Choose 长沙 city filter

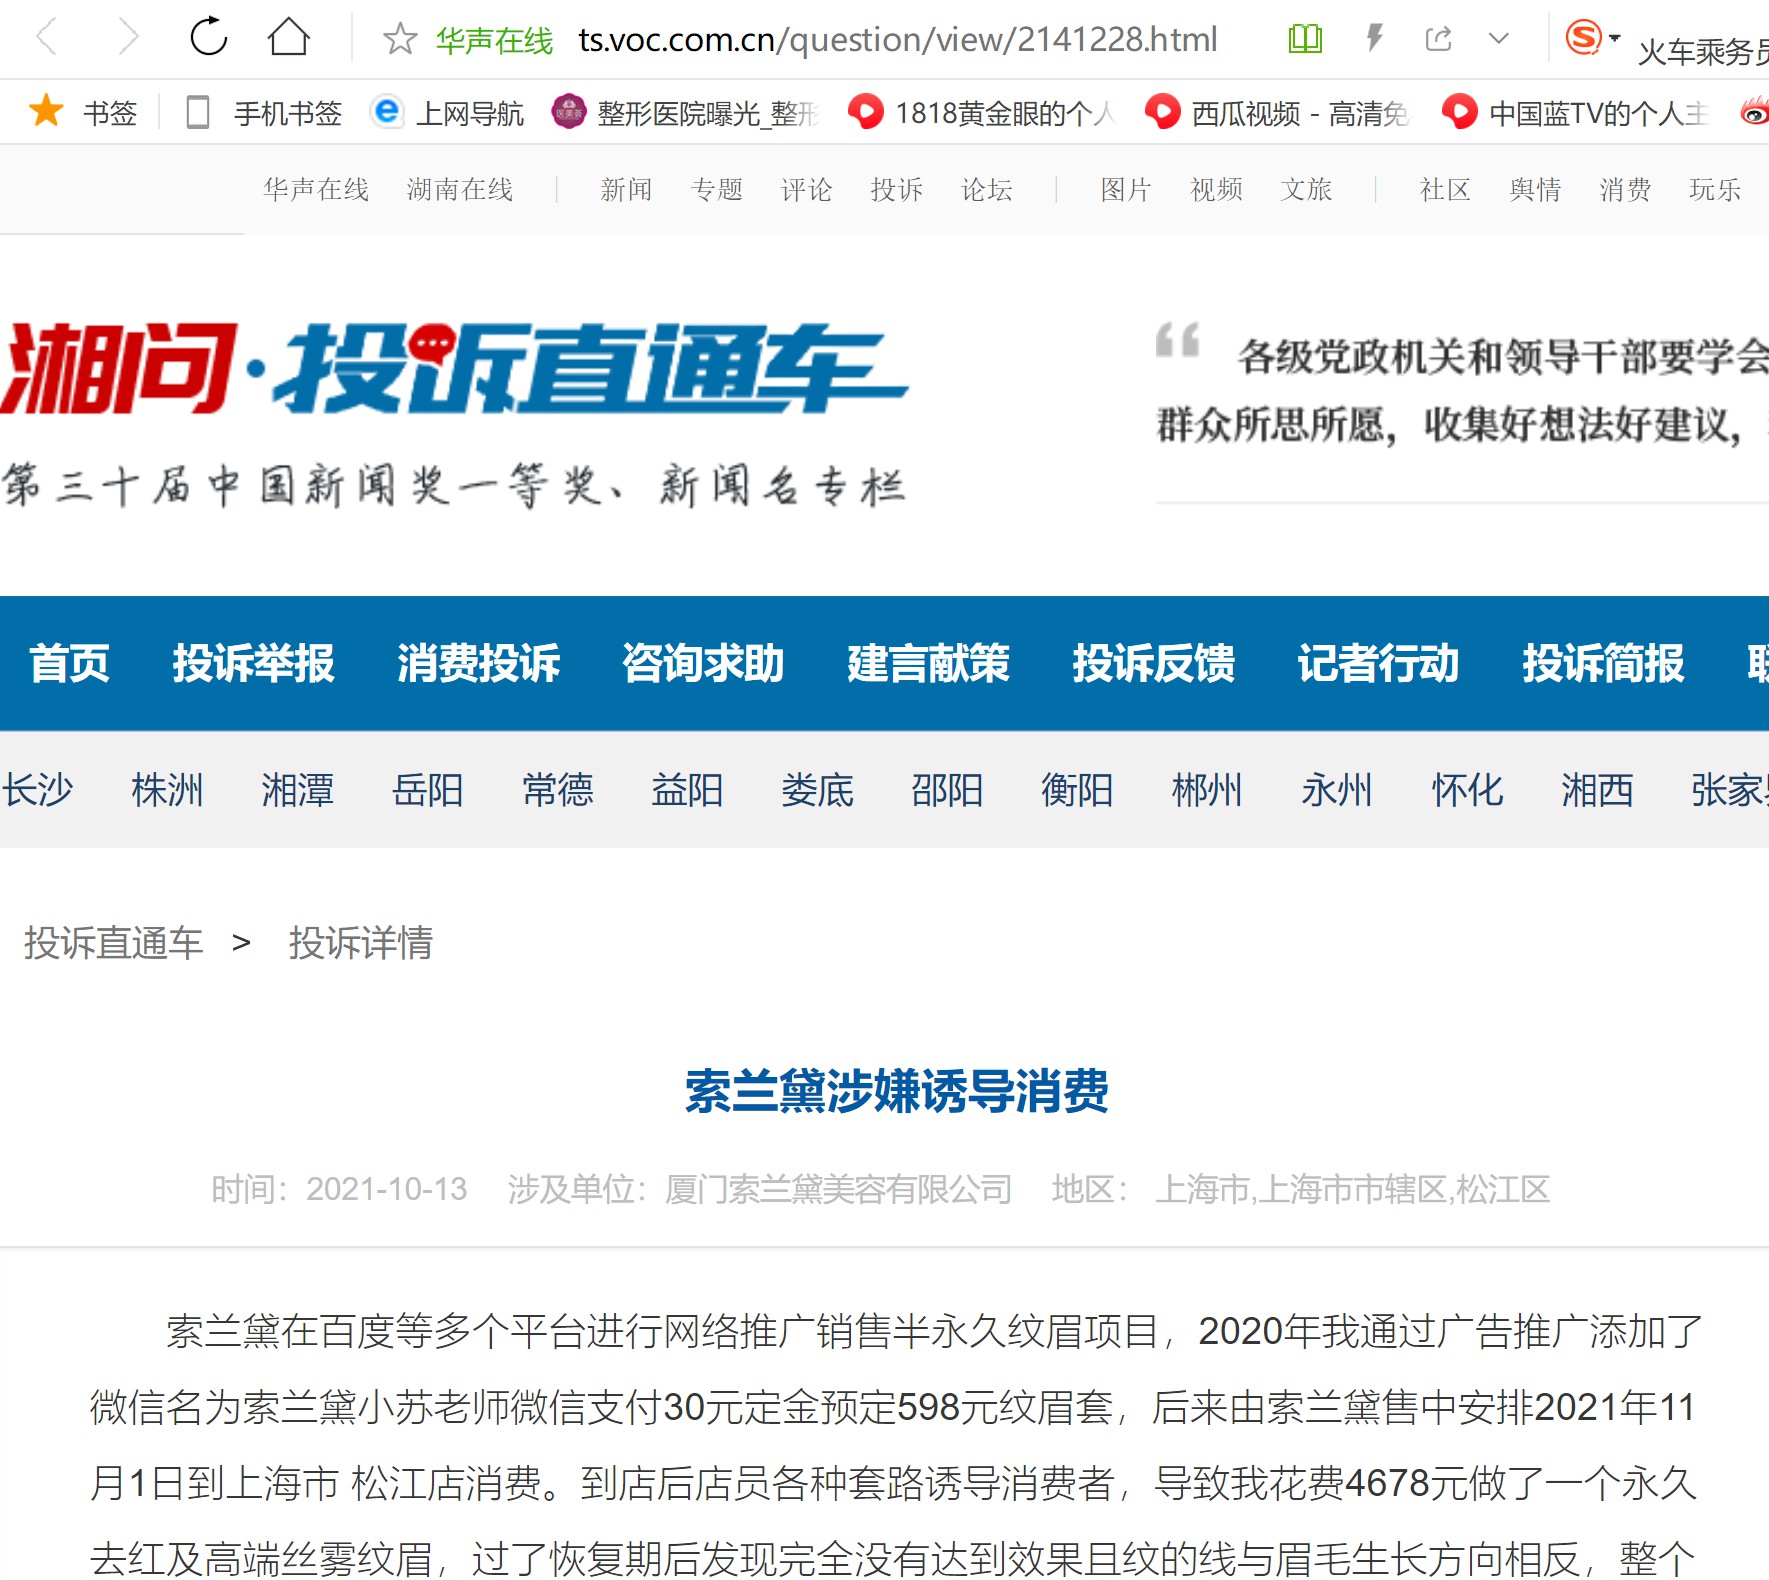tap(37, 790)
